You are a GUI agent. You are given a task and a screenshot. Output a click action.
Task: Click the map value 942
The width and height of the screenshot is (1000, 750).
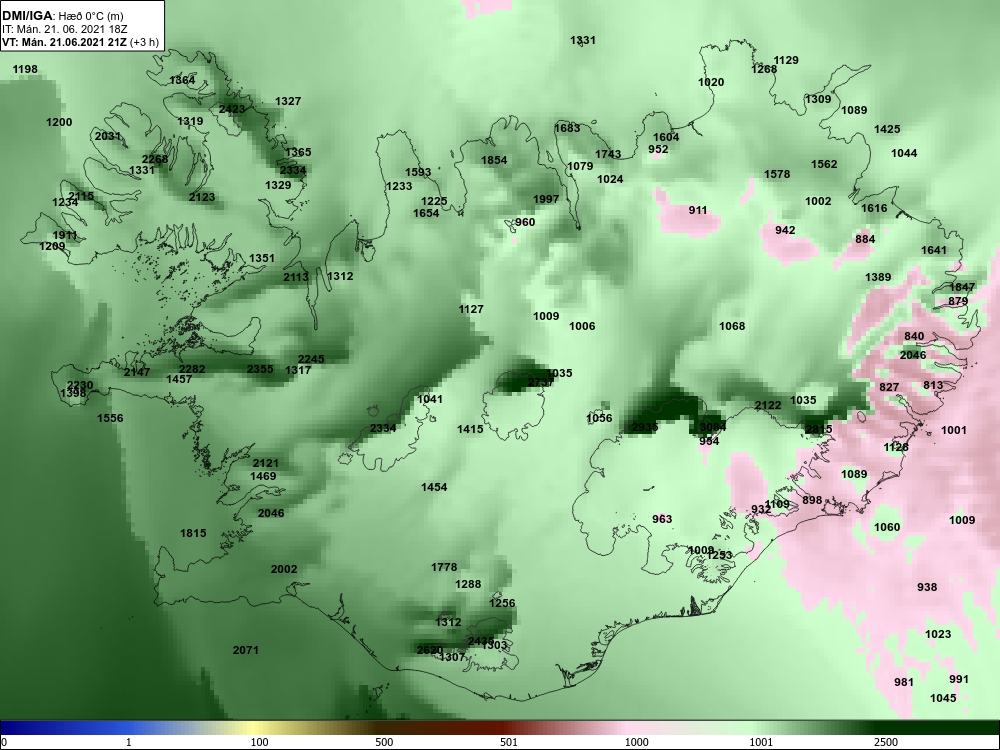785,230
